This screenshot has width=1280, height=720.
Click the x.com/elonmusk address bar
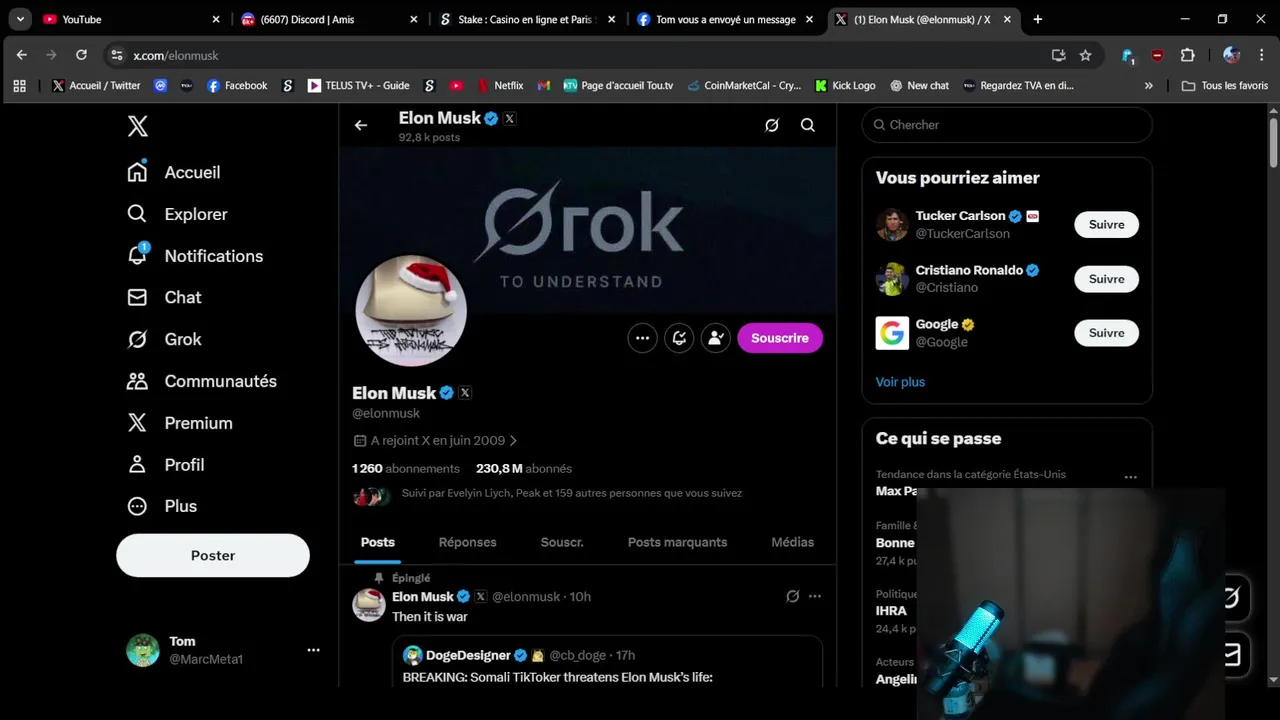(x=580, y=55)
